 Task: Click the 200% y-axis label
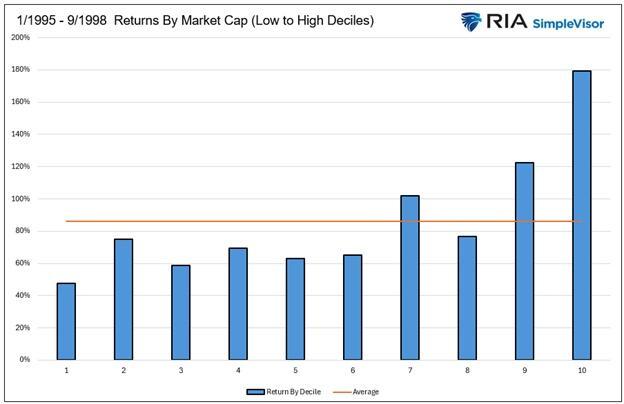point(20,37)
